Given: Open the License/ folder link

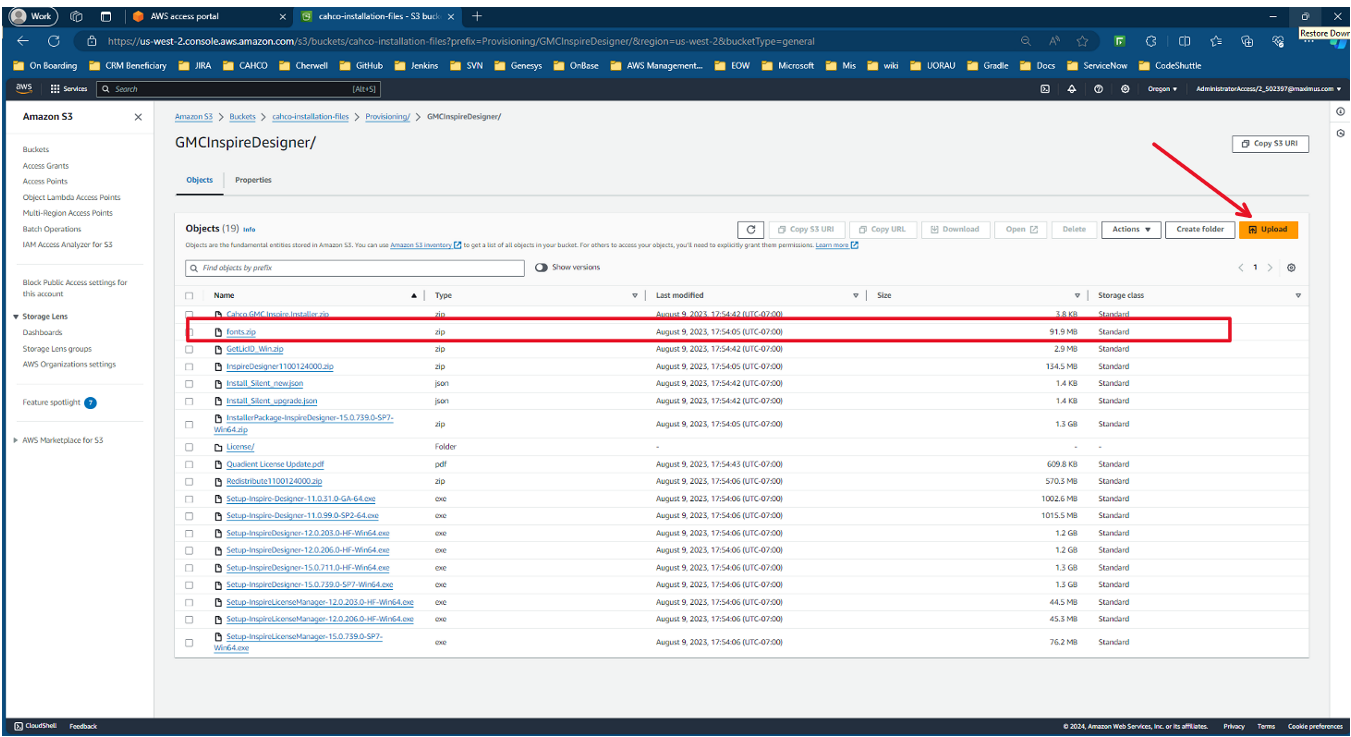Looking at the screenshot, I should pos(240,447).
